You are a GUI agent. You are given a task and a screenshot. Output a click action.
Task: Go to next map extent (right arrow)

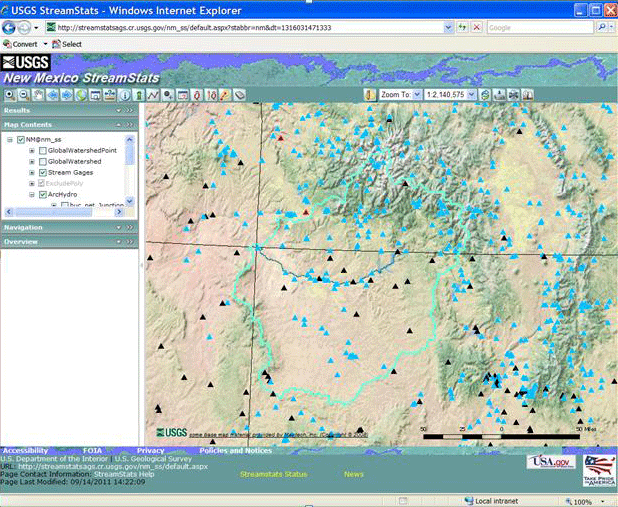pyautogui.click(x=67, y=95)
